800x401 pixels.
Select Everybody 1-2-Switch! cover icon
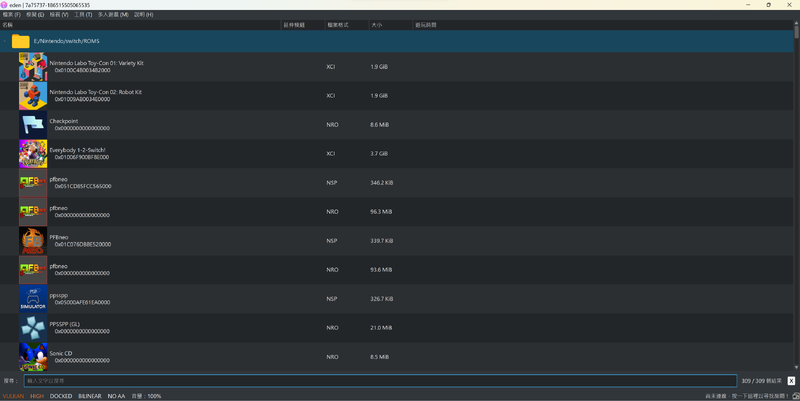click(33, 154)
